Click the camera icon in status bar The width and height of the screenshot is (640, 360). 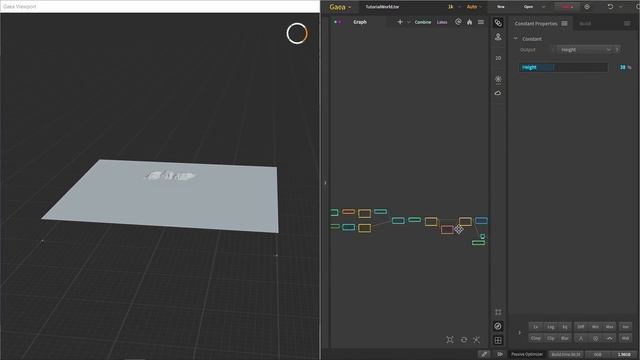500,354
